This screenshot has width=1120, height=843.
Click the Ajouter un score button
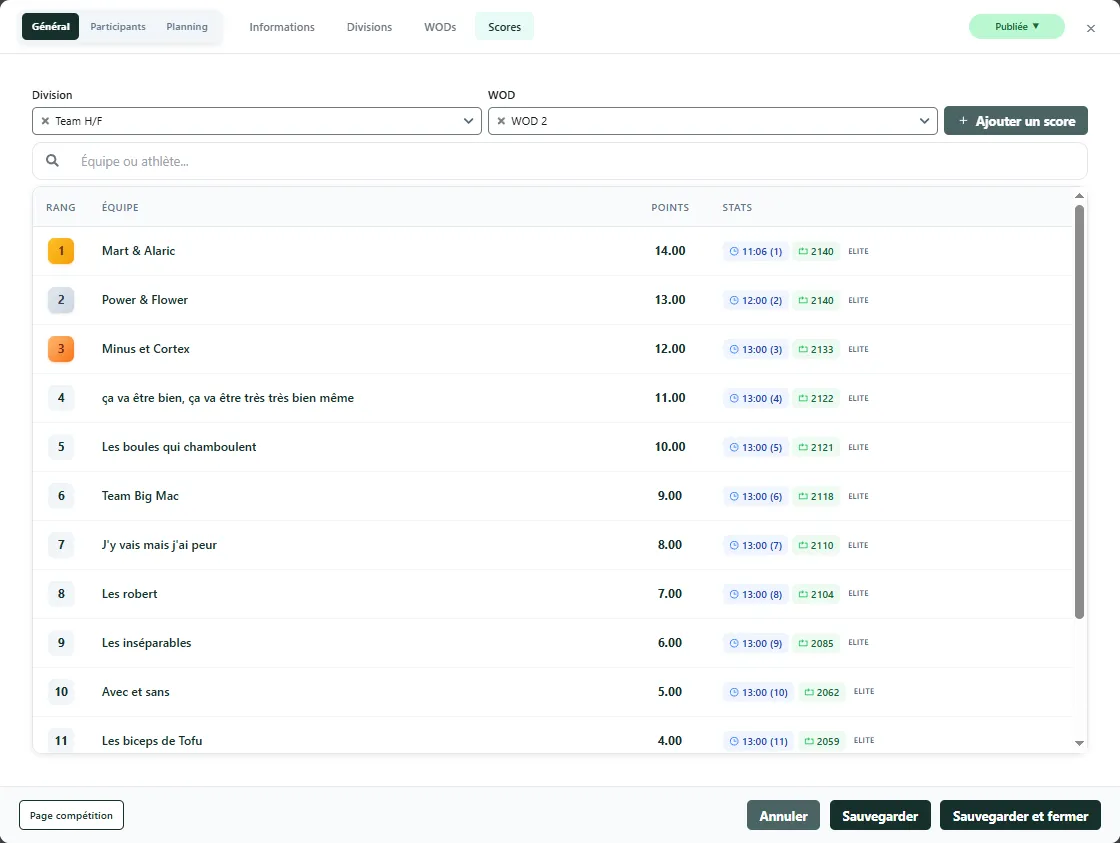coord(1015,121)
